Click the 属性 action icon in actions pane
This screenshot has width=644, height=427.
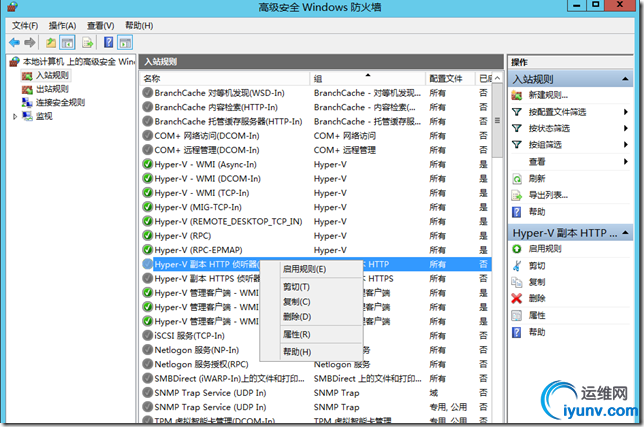(x=517, y=315)
